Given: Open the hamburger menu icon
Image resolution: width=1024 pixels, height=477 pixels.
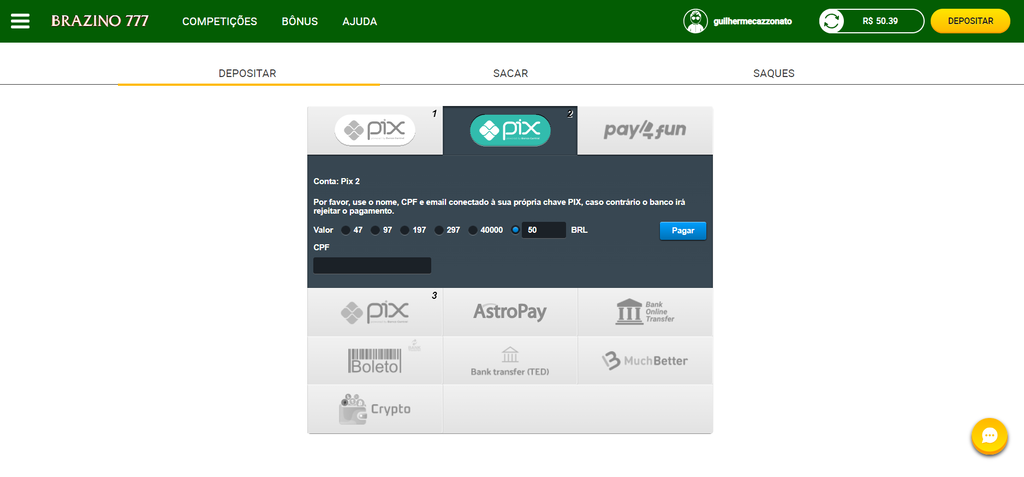Looking at the screenshot, I should pyautogui.click(x=20, y=21).
